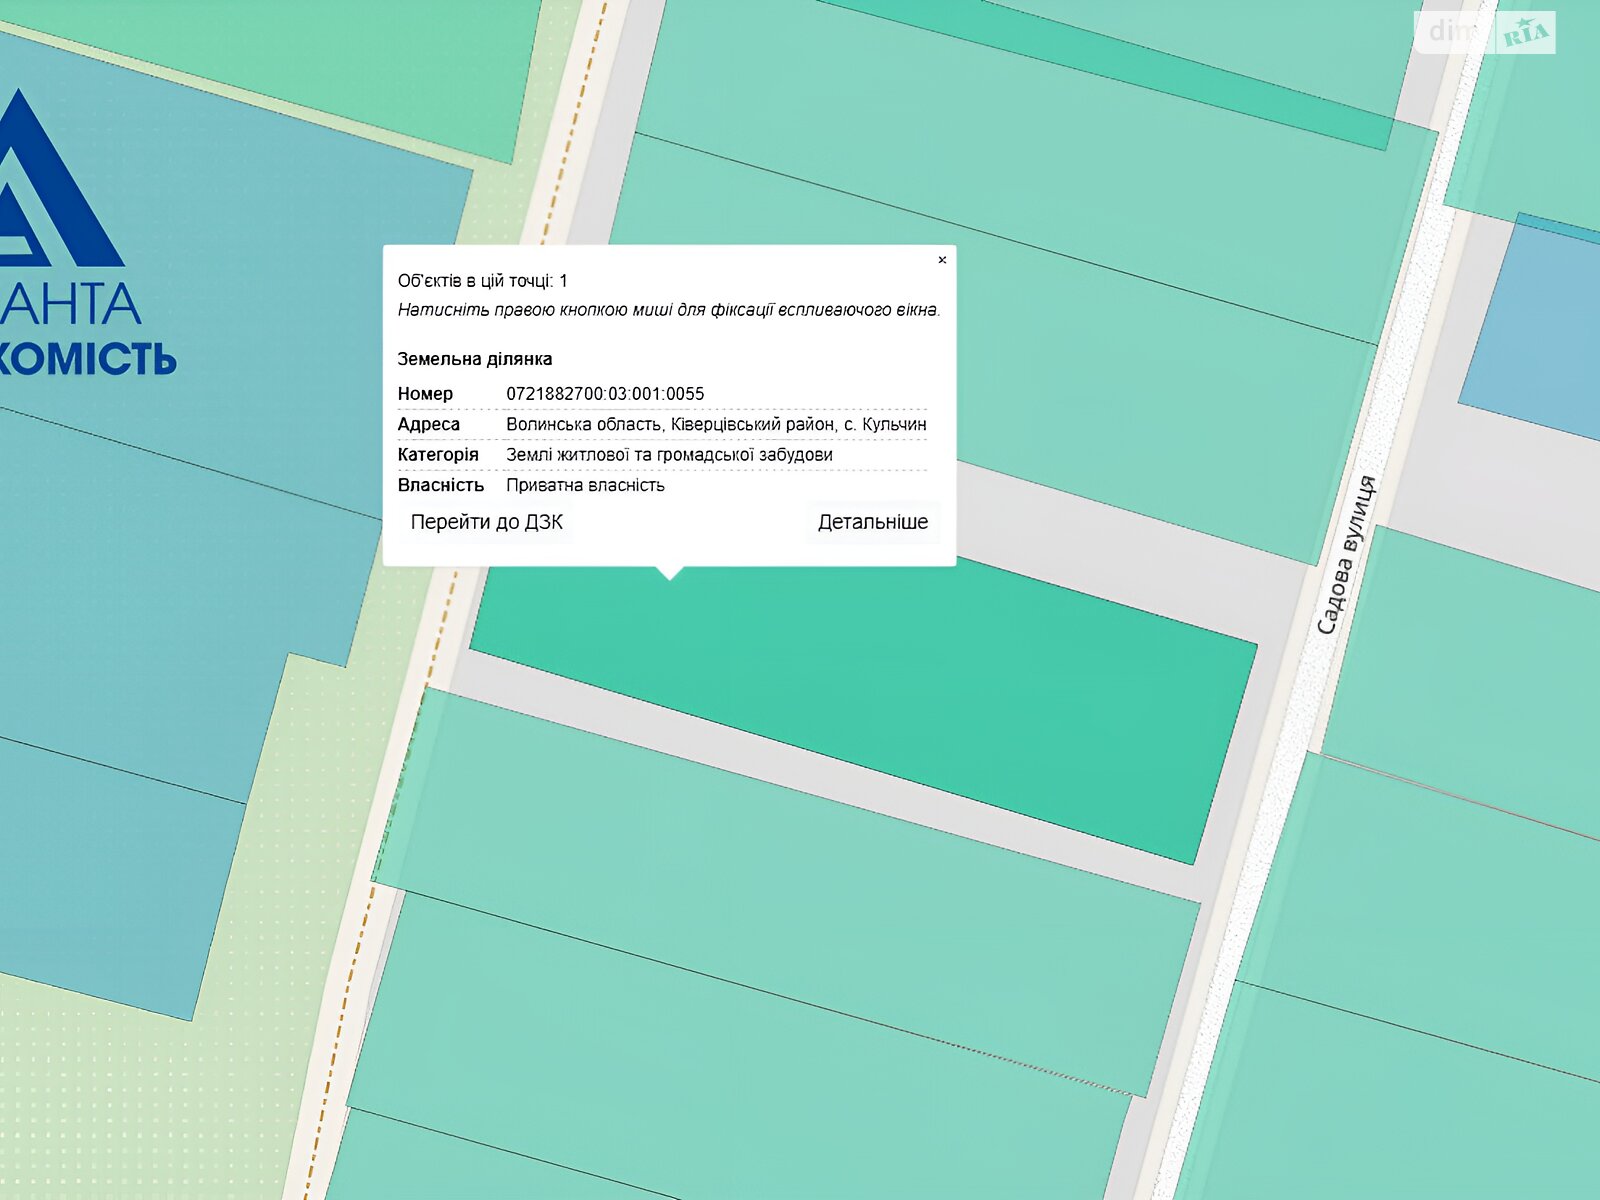
Task: Open Детальніше for the parcel
Action: tap(872, 522)
